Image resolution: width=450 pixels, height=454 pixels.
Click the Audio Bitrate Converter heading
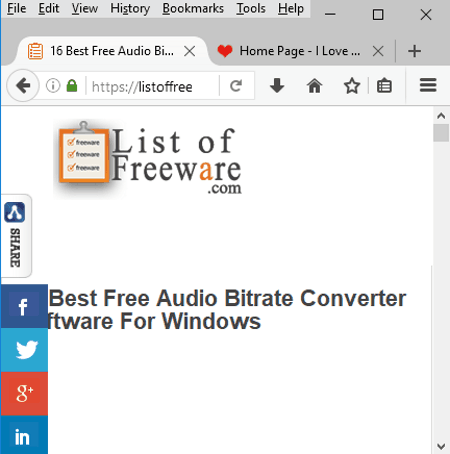227,309
